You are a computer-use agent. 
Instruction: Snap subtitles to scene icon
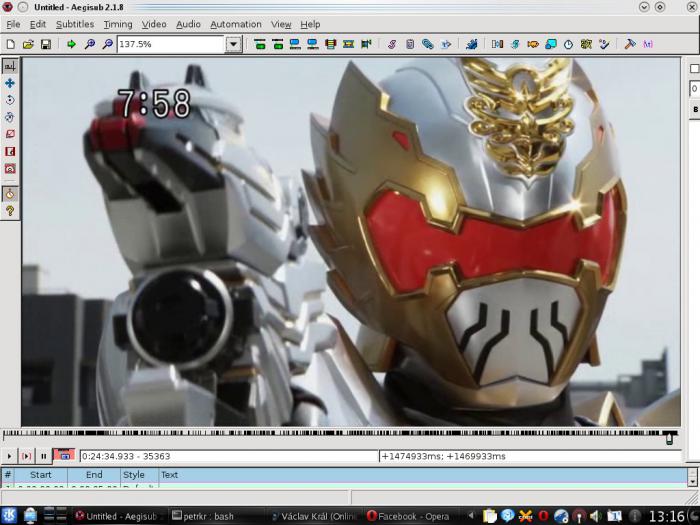point(348,44)
